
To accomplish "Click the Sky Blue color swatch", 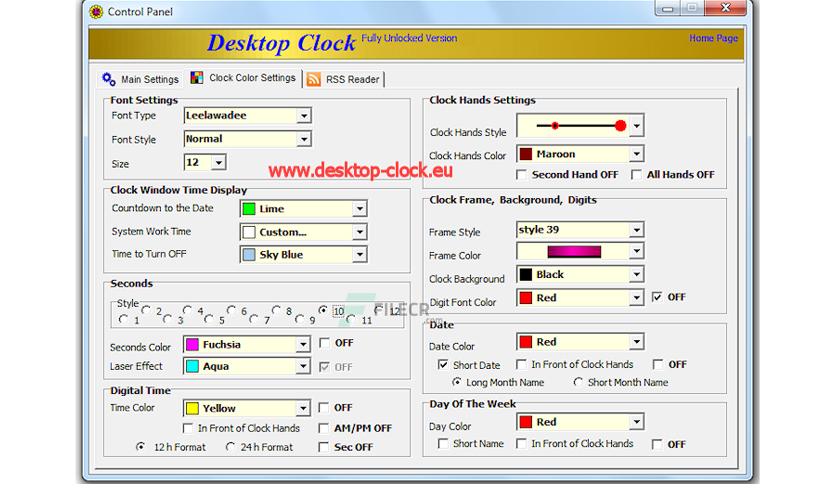I will pos(249,255).
